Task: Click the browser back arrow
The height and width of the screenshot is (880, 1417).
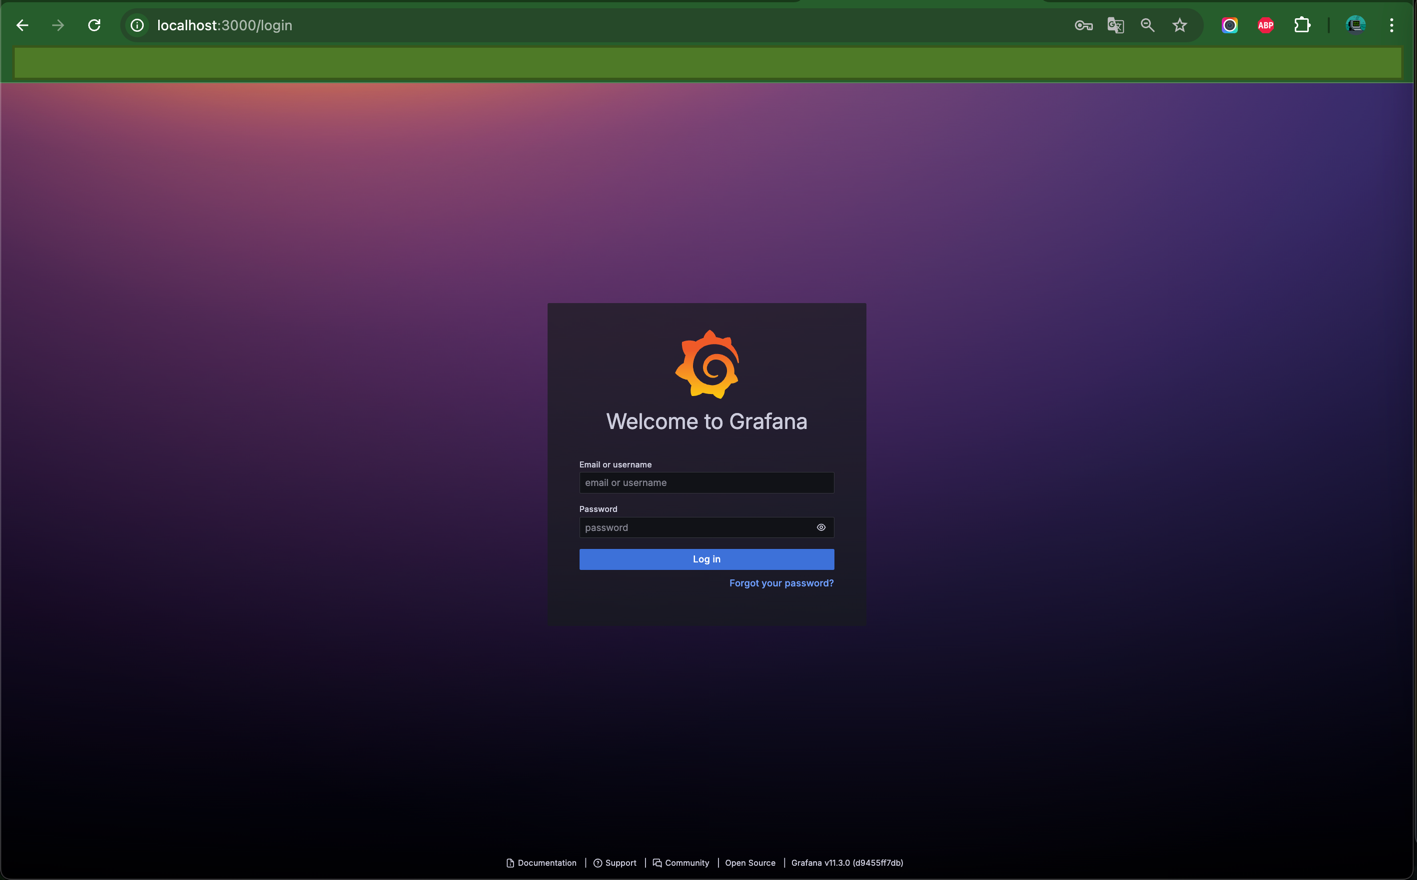Action: [22, 25]
